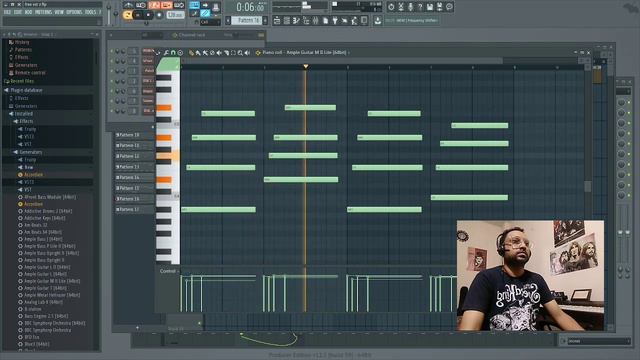Screen dimensions: 640x360
Task: Select the piano roll Playback speaker tool
Action: 247,53
